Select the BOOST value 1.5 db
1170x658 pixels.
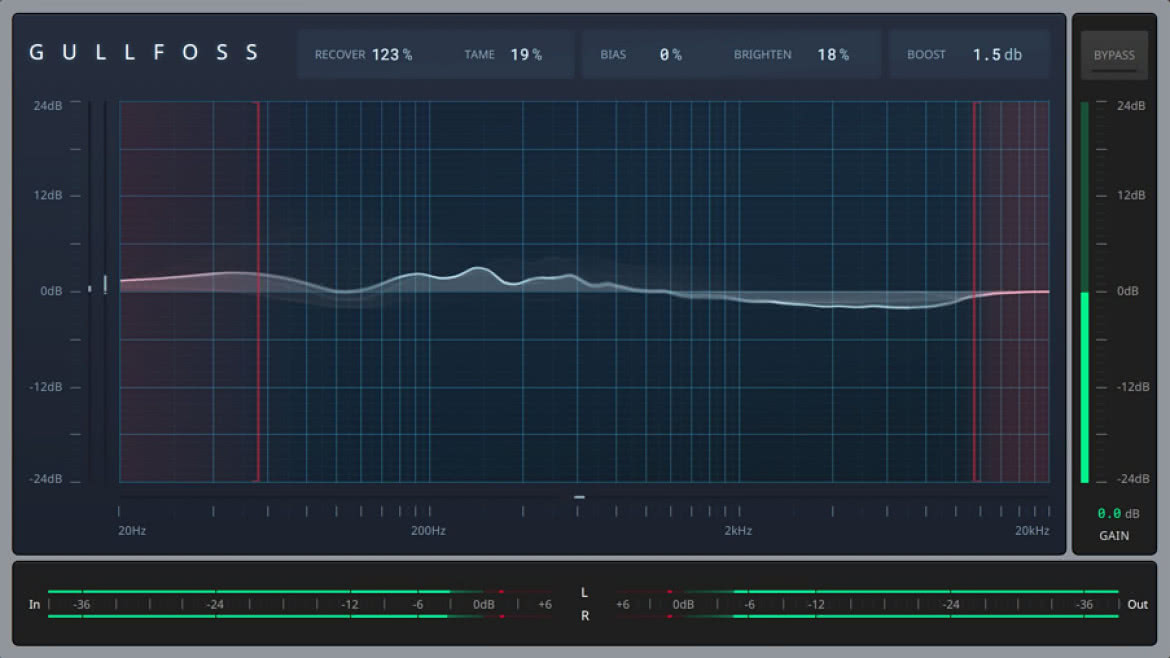997,54
